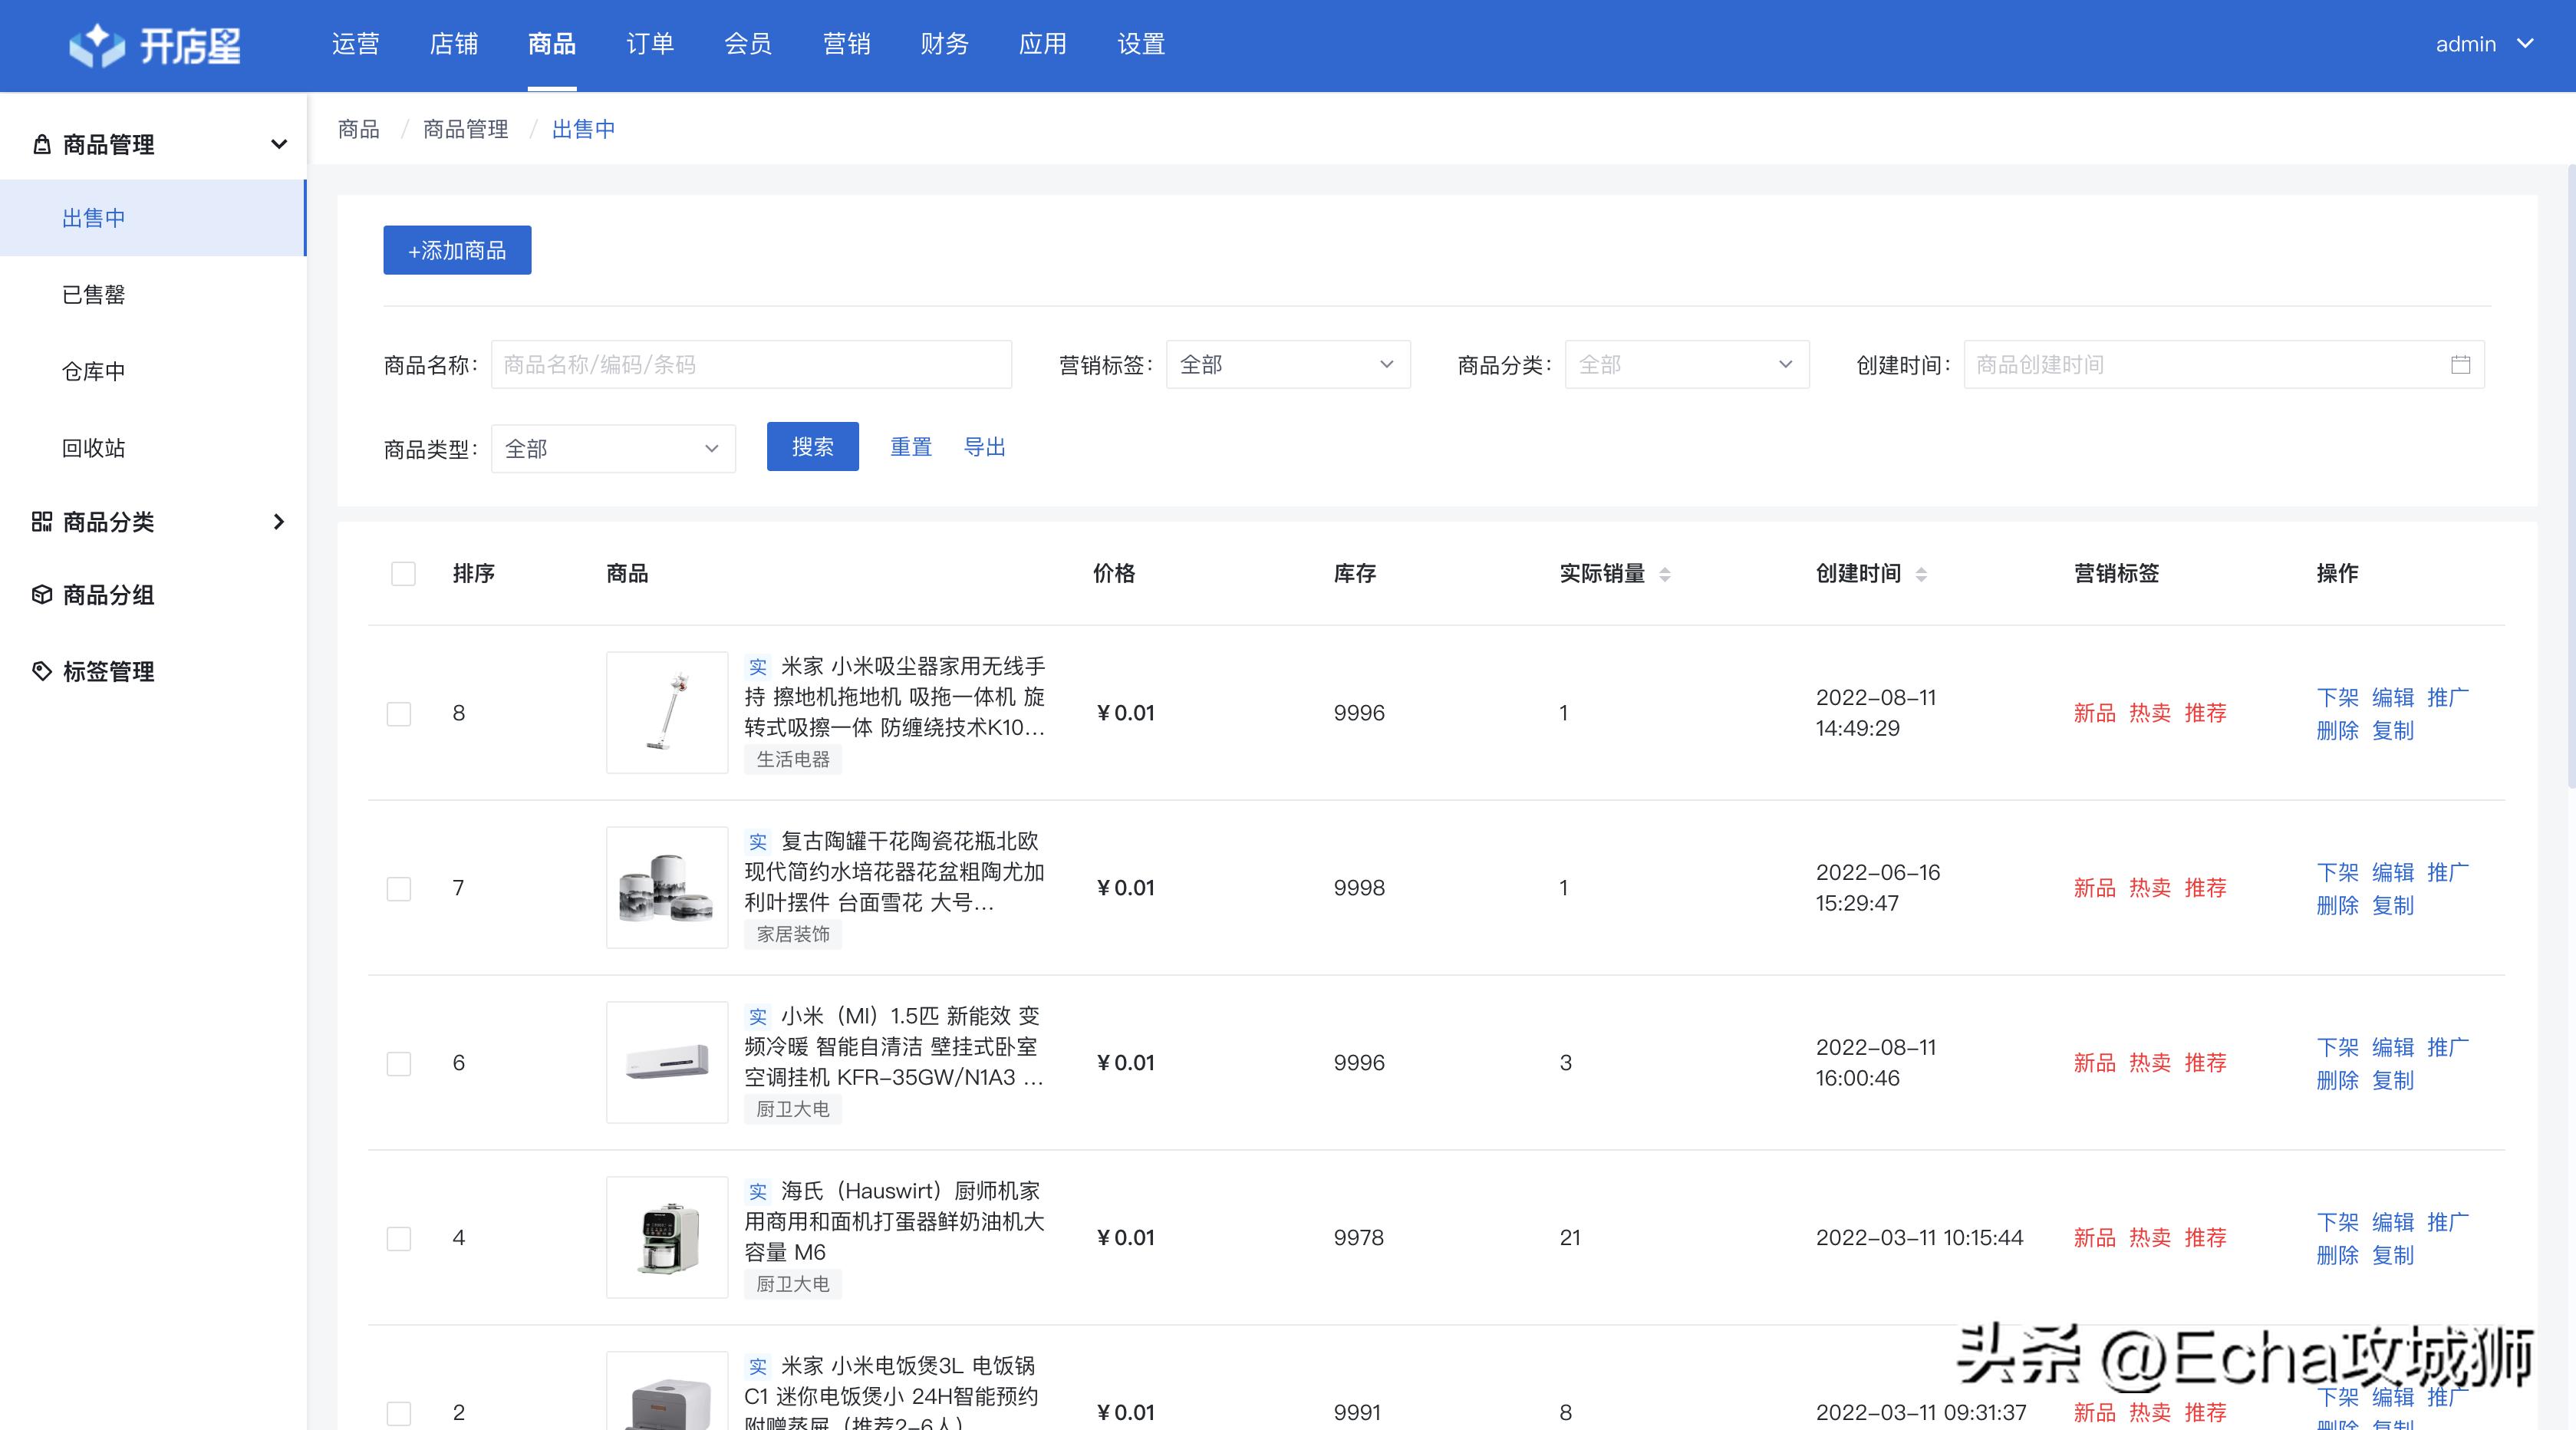Expand the 商品分类 sidebar section
The height and width of the screenshot is (1430, 2576).
click(x=278, y=521)
